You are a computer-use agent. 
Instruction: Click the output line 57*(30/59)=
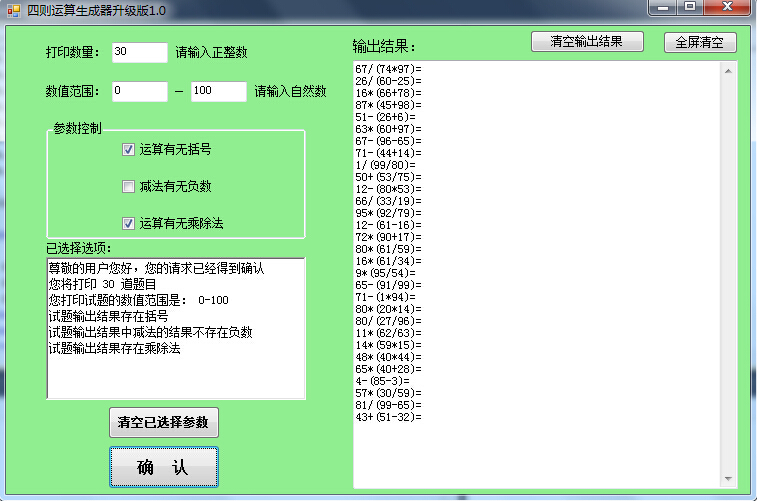point(388,393)
